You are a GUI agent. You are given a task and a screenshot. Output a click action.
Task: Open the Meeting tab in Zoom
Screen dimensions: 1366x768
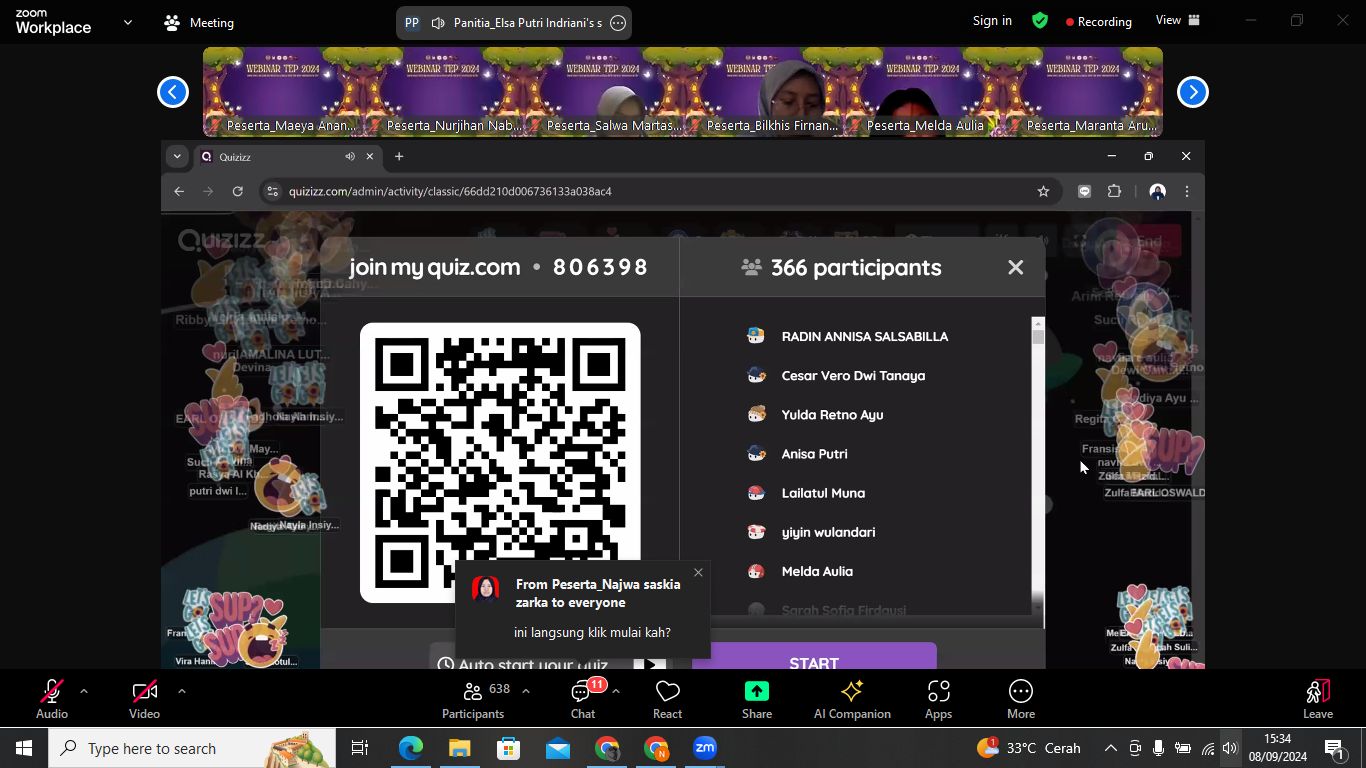199,22
